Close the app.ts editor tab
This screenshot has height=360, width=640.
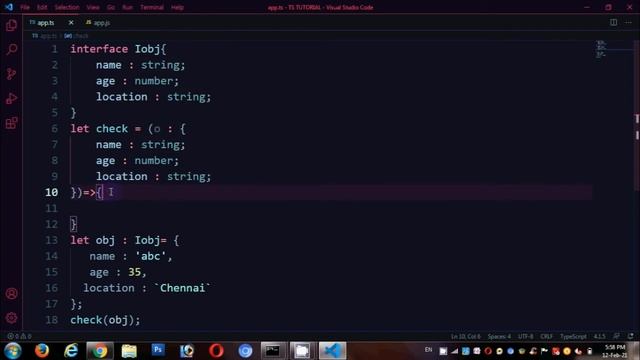click(71, 22)
